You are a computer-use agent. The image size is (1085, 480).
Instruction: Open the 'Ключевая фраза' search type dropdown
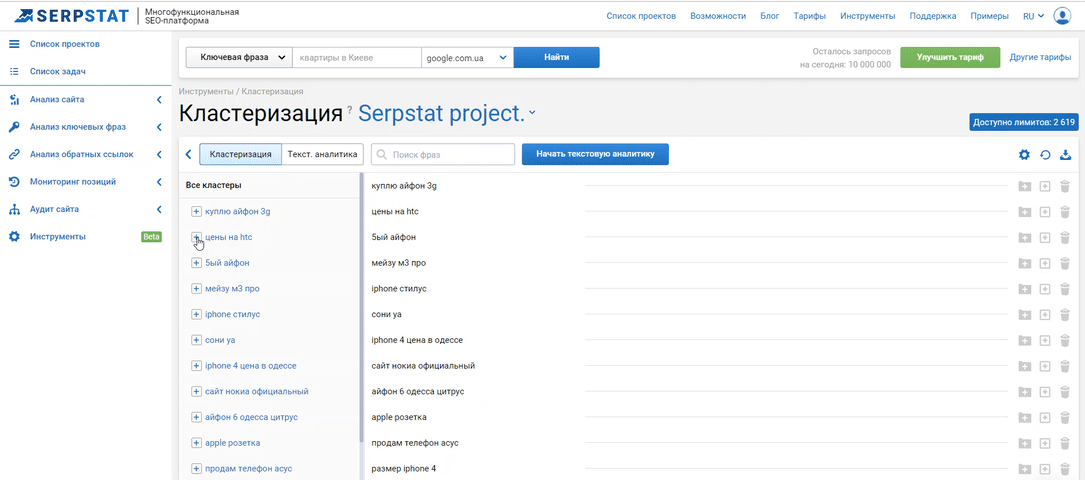(x=239, y=57)
